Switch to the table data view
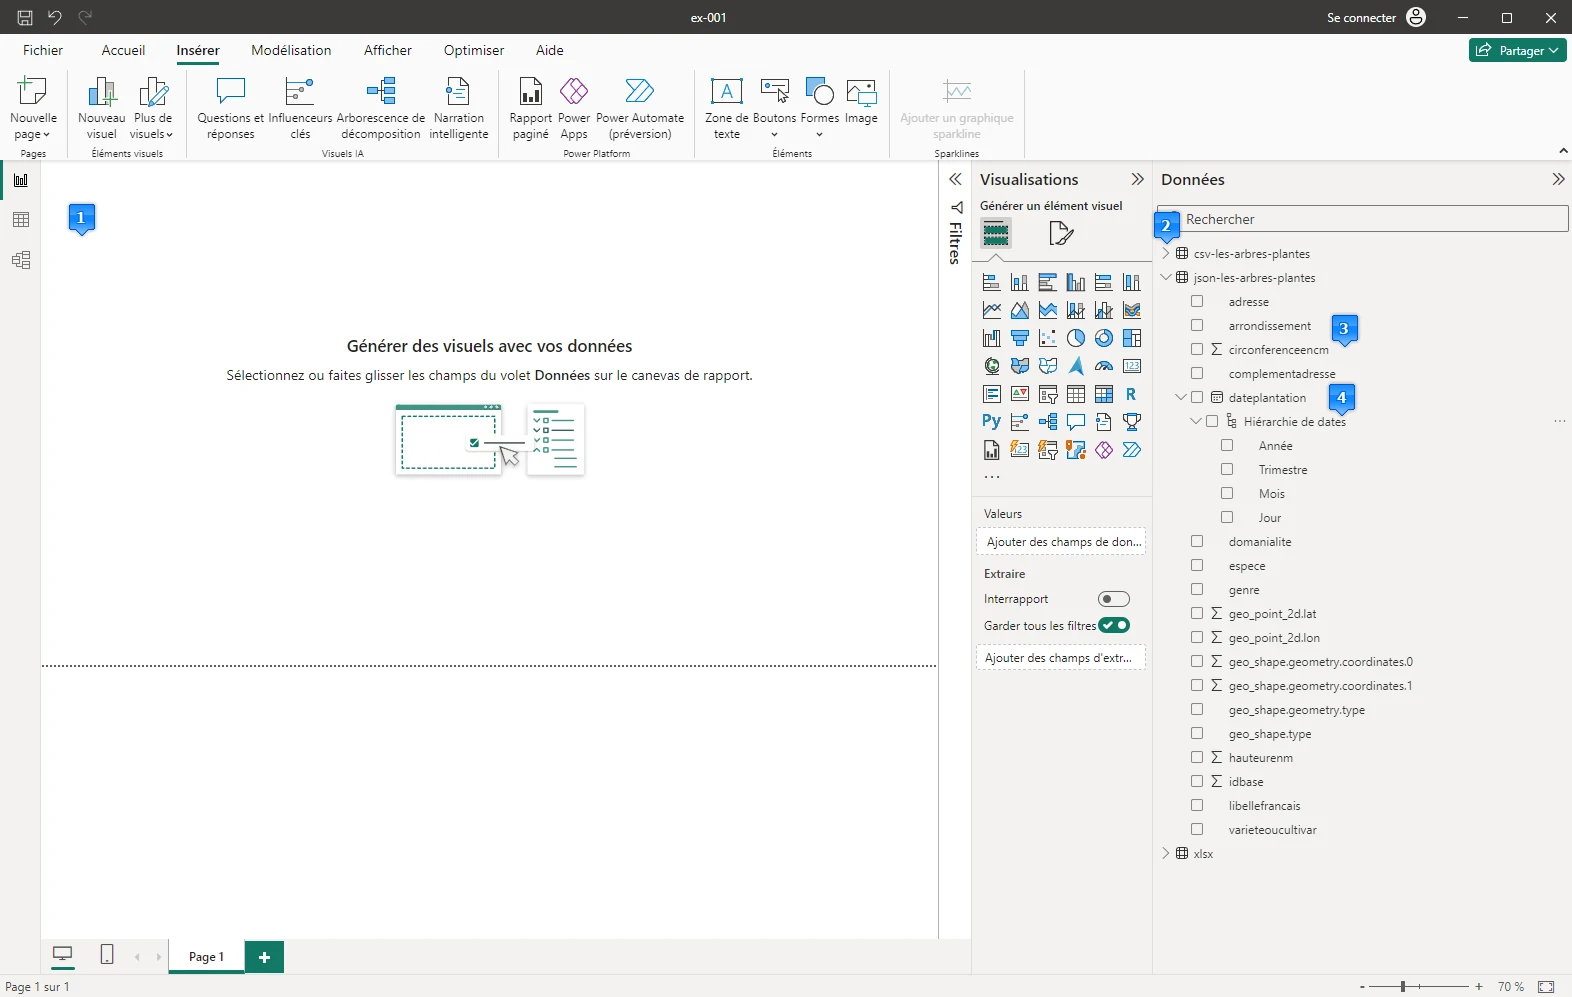The height and width of the screenshot is (997, 1572). click(x=21, y=220)
